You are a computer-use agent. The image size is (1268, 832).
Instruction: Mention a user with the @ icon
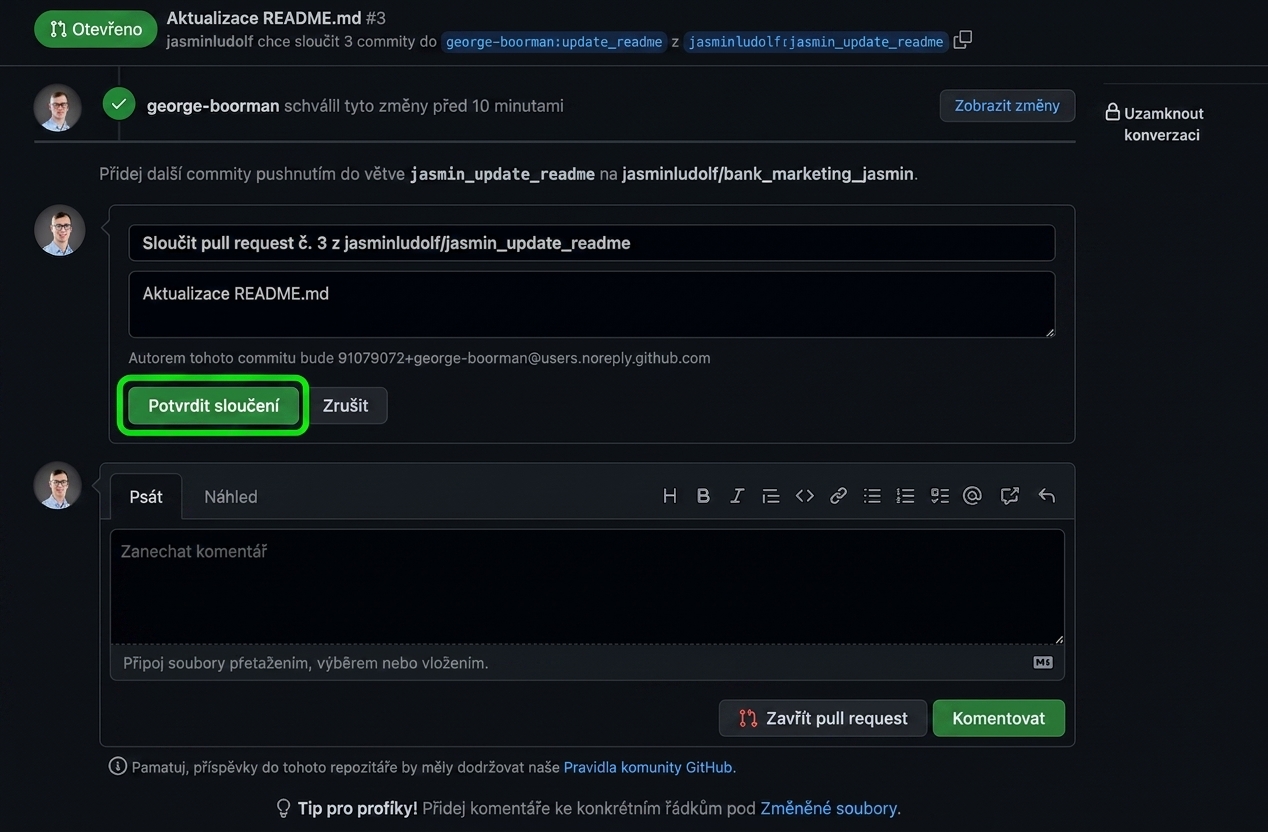click(x=972, y=496)
